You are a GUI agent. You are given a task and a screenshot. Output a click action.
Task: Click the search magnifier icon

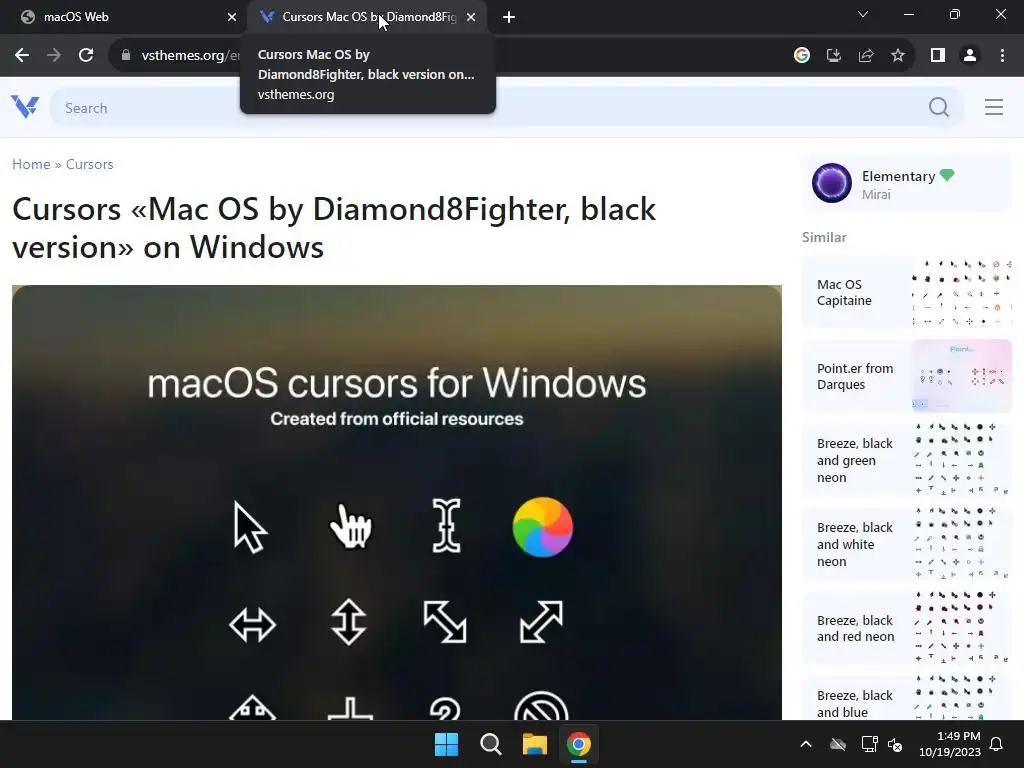click(938, 107)
